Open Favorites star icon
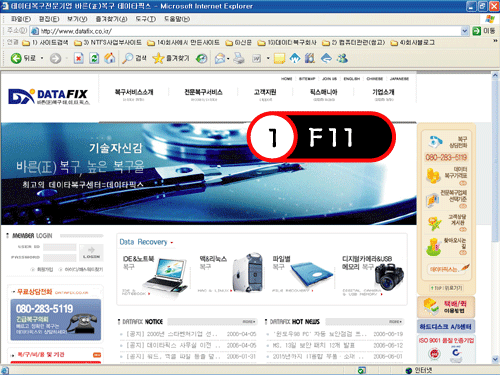 click(x=158, y=58)
